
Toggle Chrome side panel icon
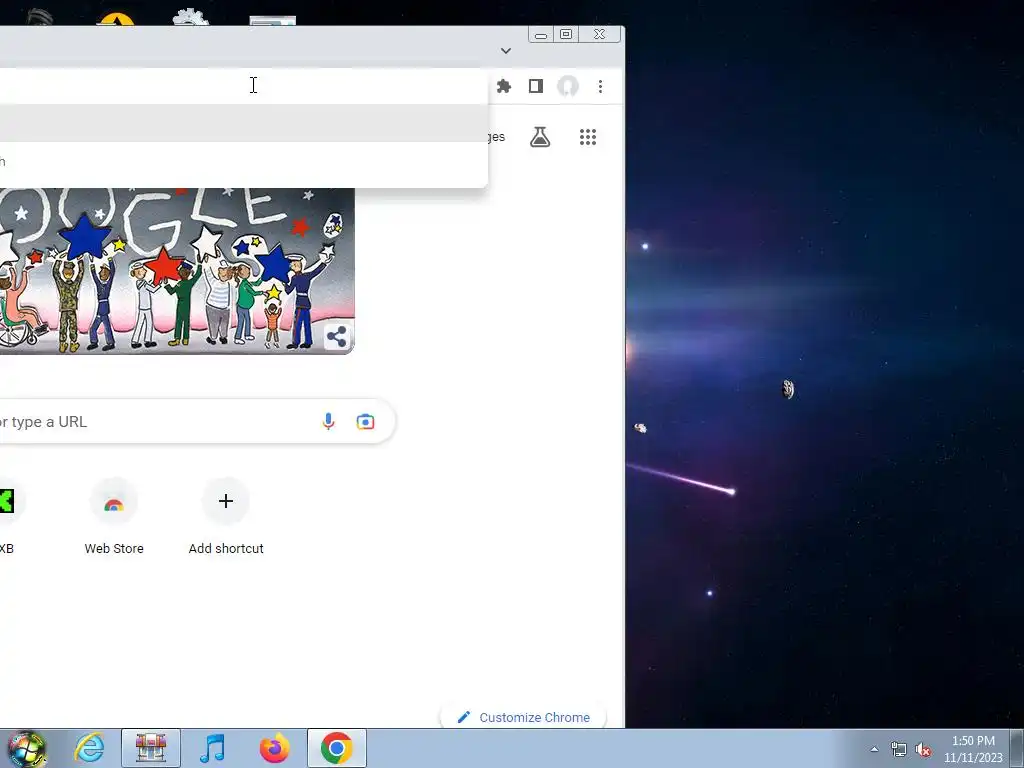pyautogui.click(x=536, y=86)
